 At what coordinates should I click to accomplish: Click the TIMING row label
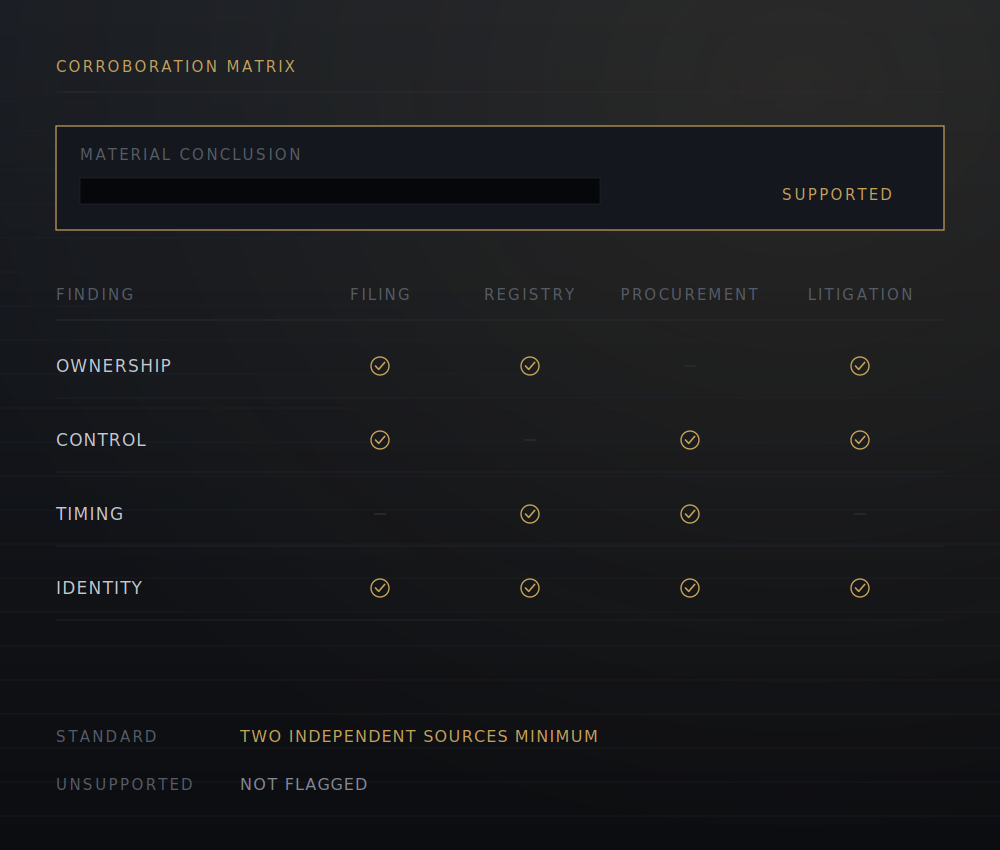[x=90, y=514]
